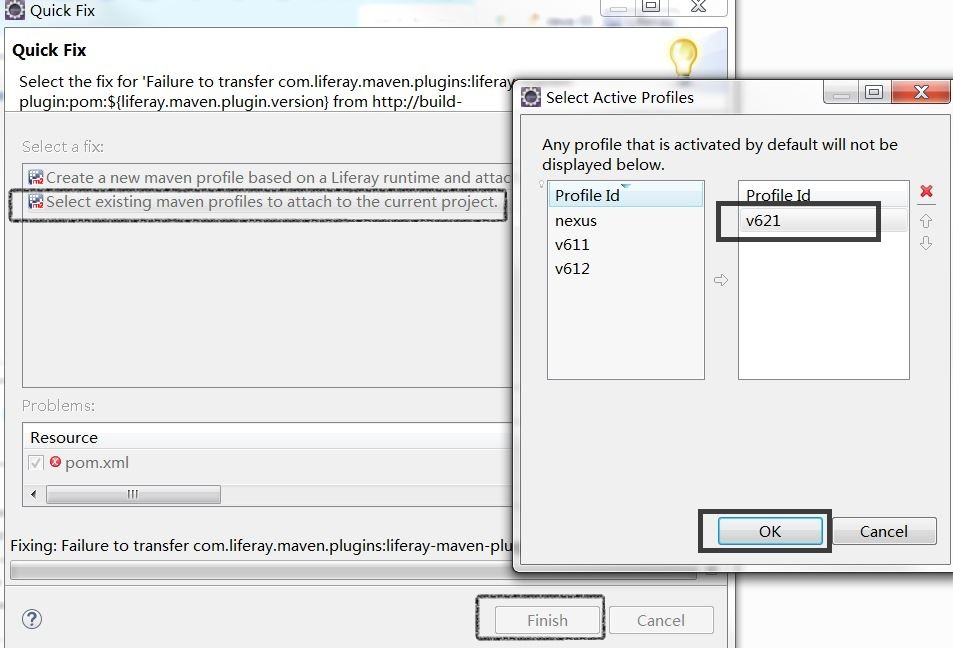Move the profile down with down arrow
Screen dimensions: 953x648
926,244
